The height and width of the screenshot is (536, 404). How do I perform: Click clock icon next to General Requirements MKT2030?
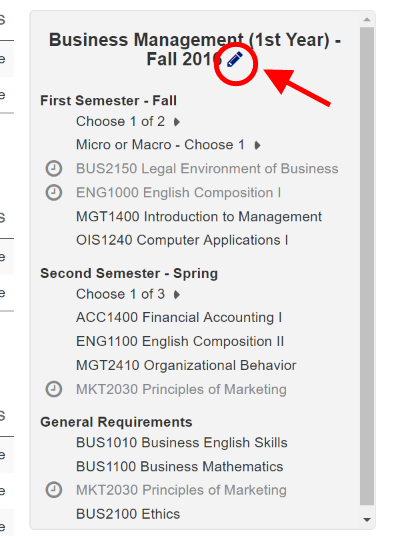coord(54,490)
